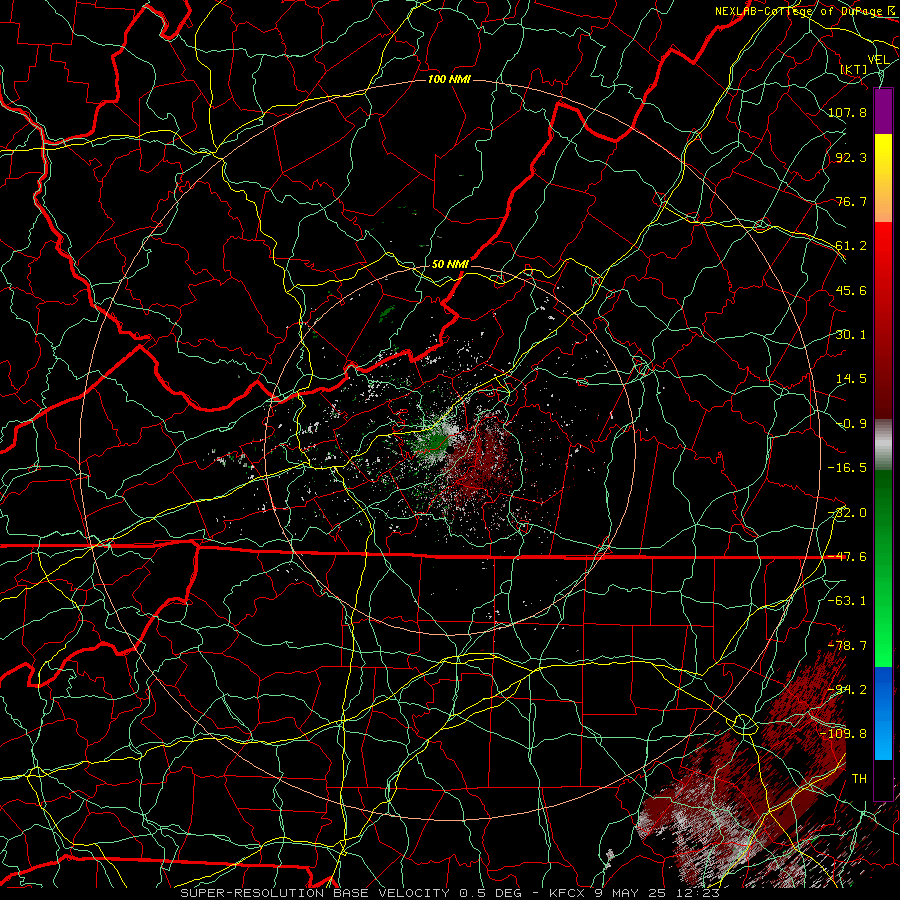Click the purple segment of the color bar
Image resolution: width=900 pixels, height=900 pixels.
pyautogui.click(x=883, y=111)
